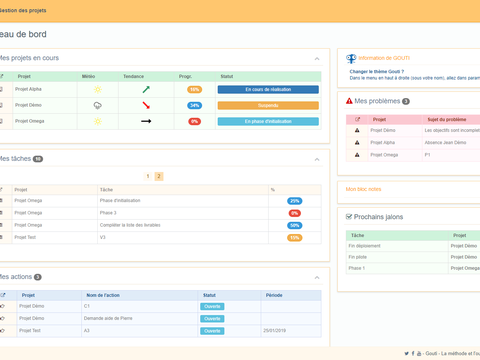Viewport: 480px width, 360px height.
Task: Click the 0% progress badge of Projet Omega project
Action: pyautogui.click(x=194, y=121)
